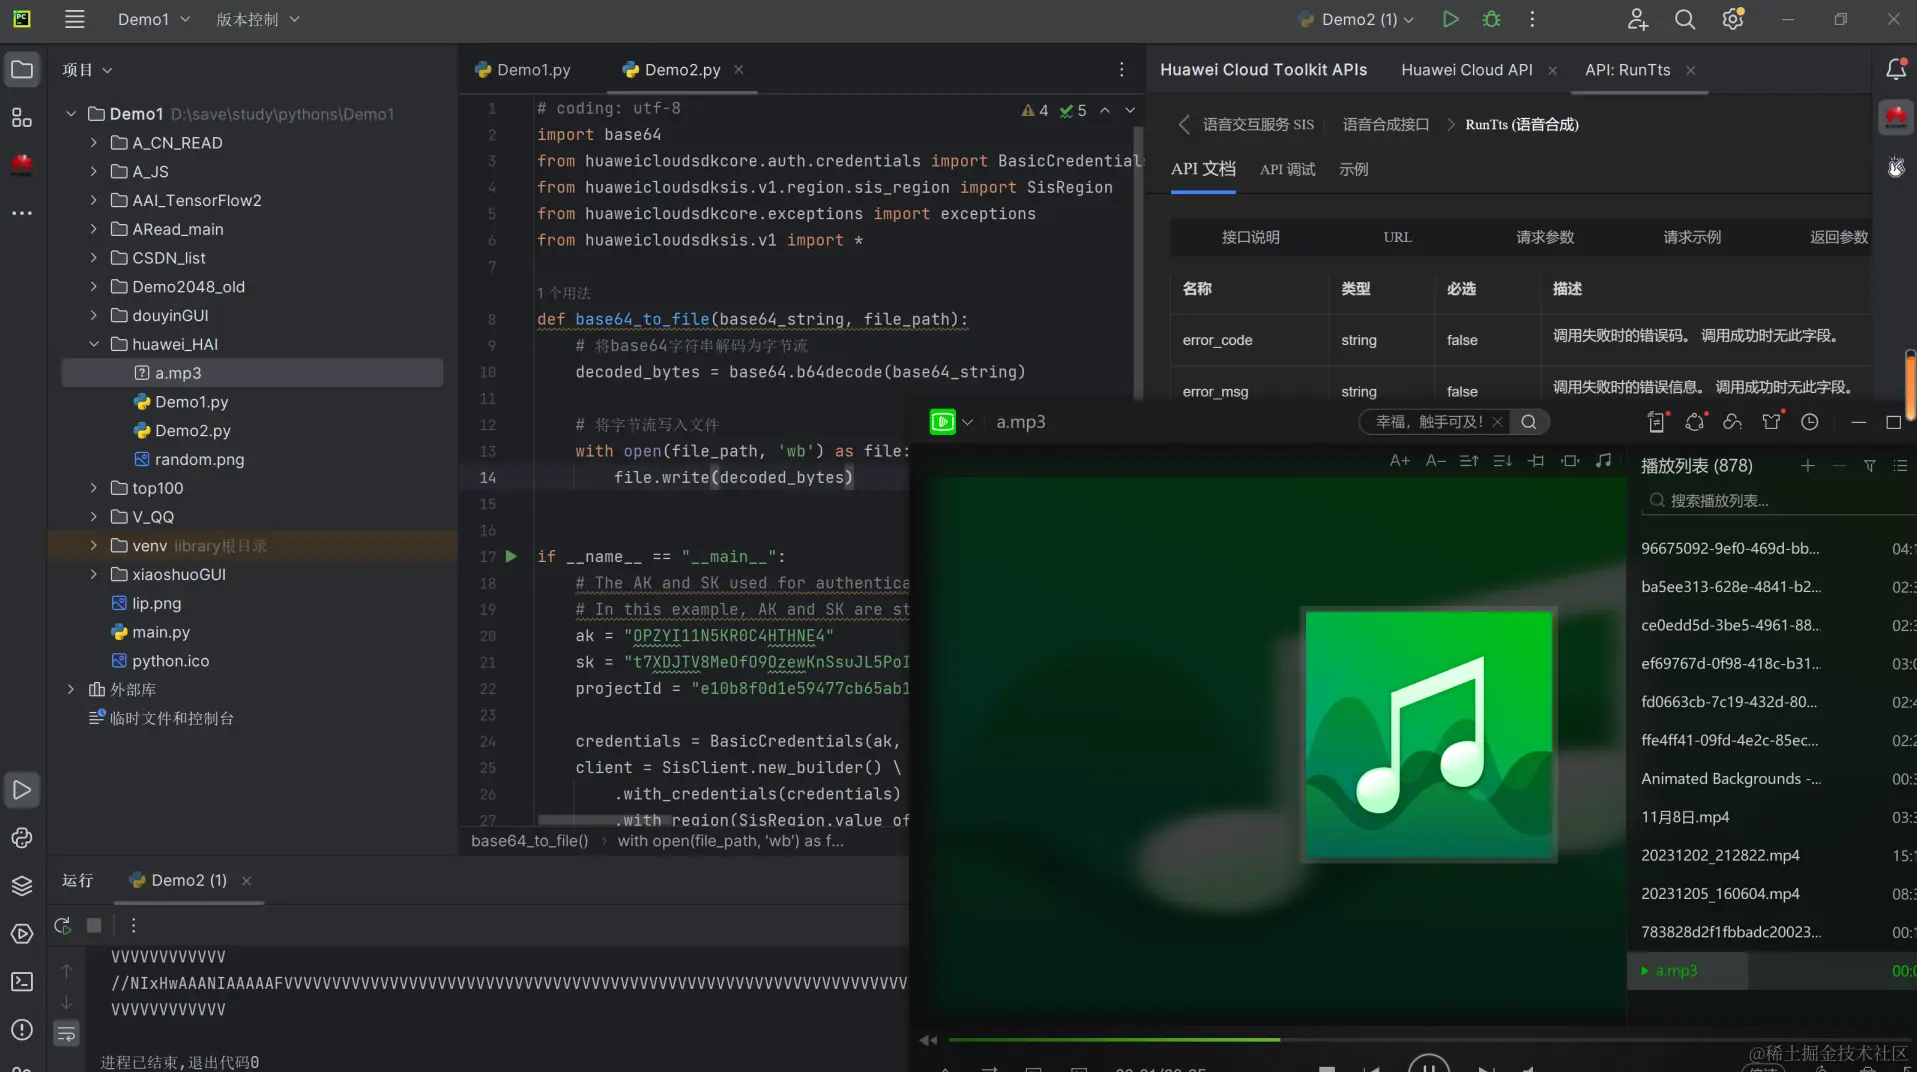Collapse the huawei_HAI folder
Screen dimensions: 1917x1072
(x=94, y=345)
